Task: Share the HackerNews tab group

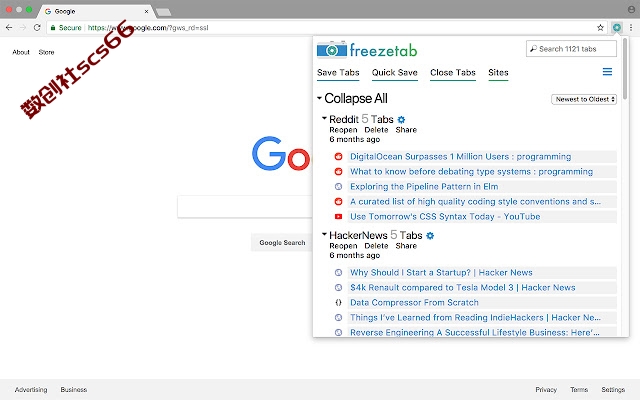Action: coord(406,246)
